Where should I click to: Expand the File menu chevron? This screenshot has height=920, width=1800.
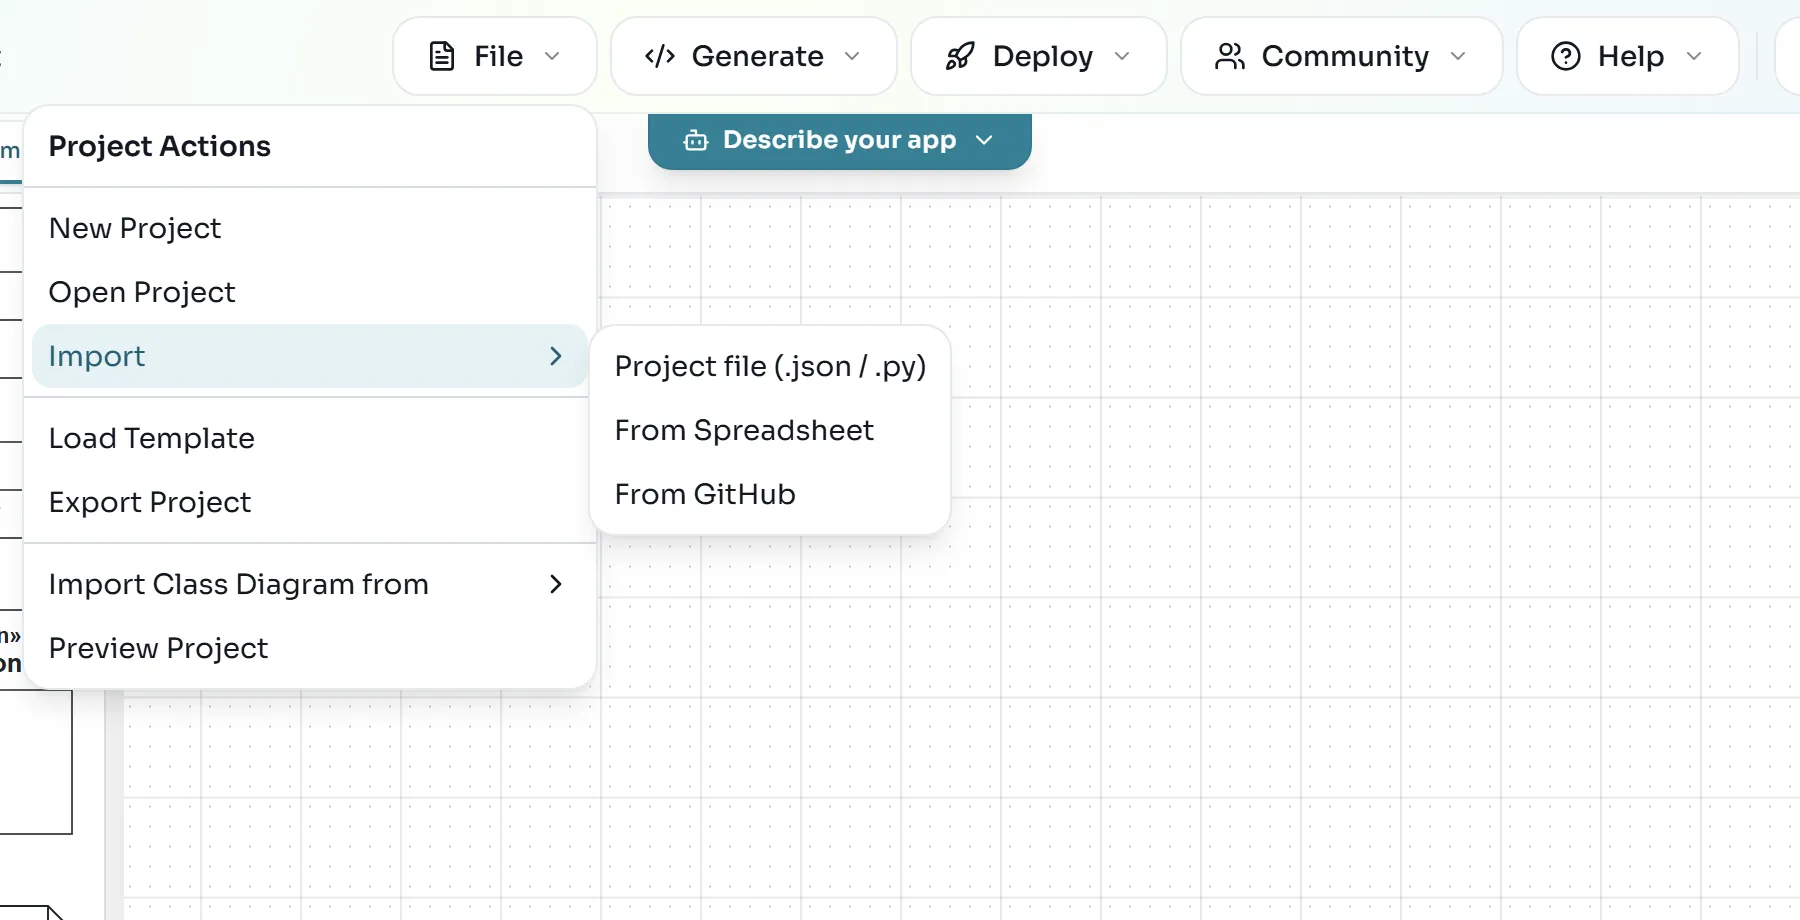pos(552,56)
